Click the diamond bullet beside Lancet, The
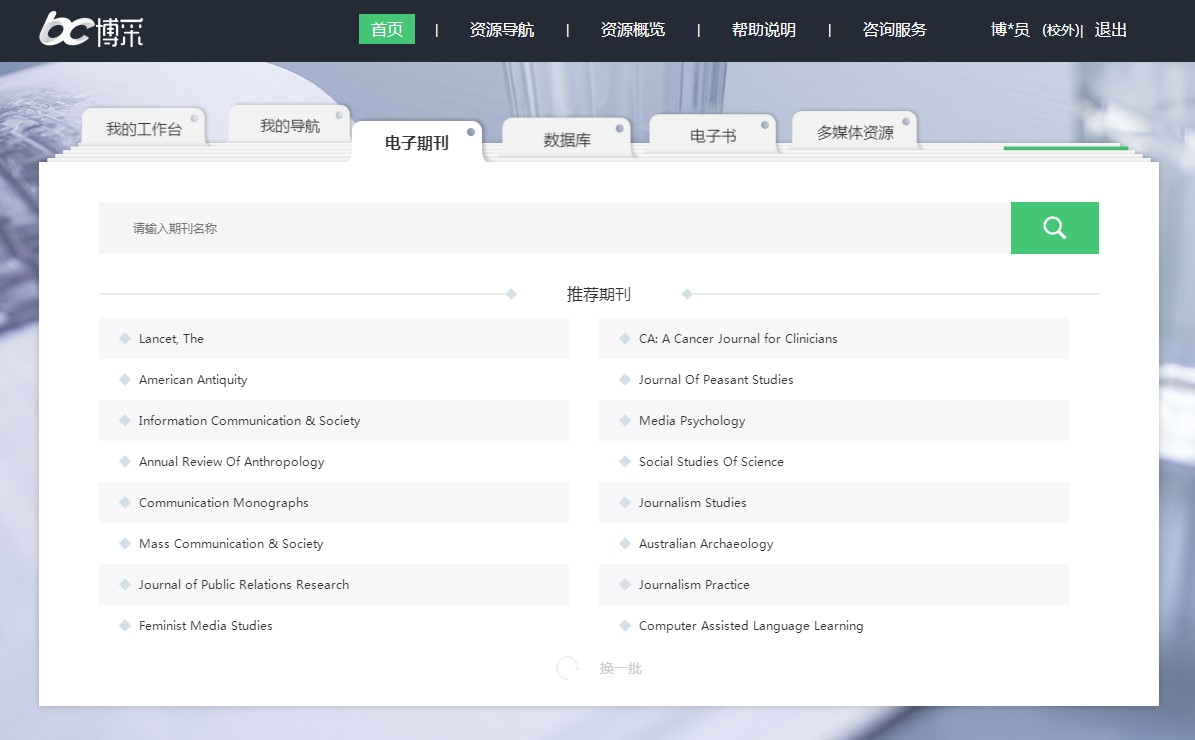1195x740 pixels. coord(125,338)
